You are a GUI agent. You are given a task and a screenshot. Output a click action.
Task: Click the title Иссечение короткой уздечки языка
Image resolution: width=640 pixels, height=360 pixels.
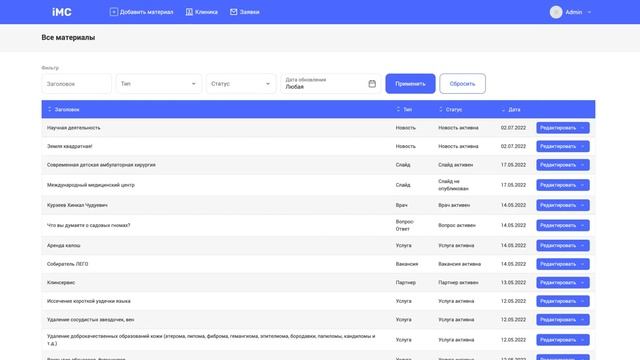[x=89, y=301]
